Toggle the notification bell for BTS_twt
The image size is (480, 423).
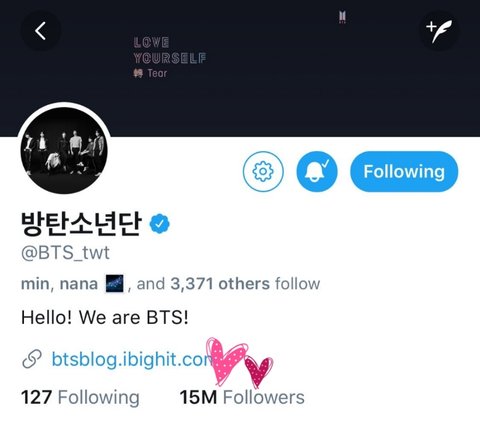317,171
